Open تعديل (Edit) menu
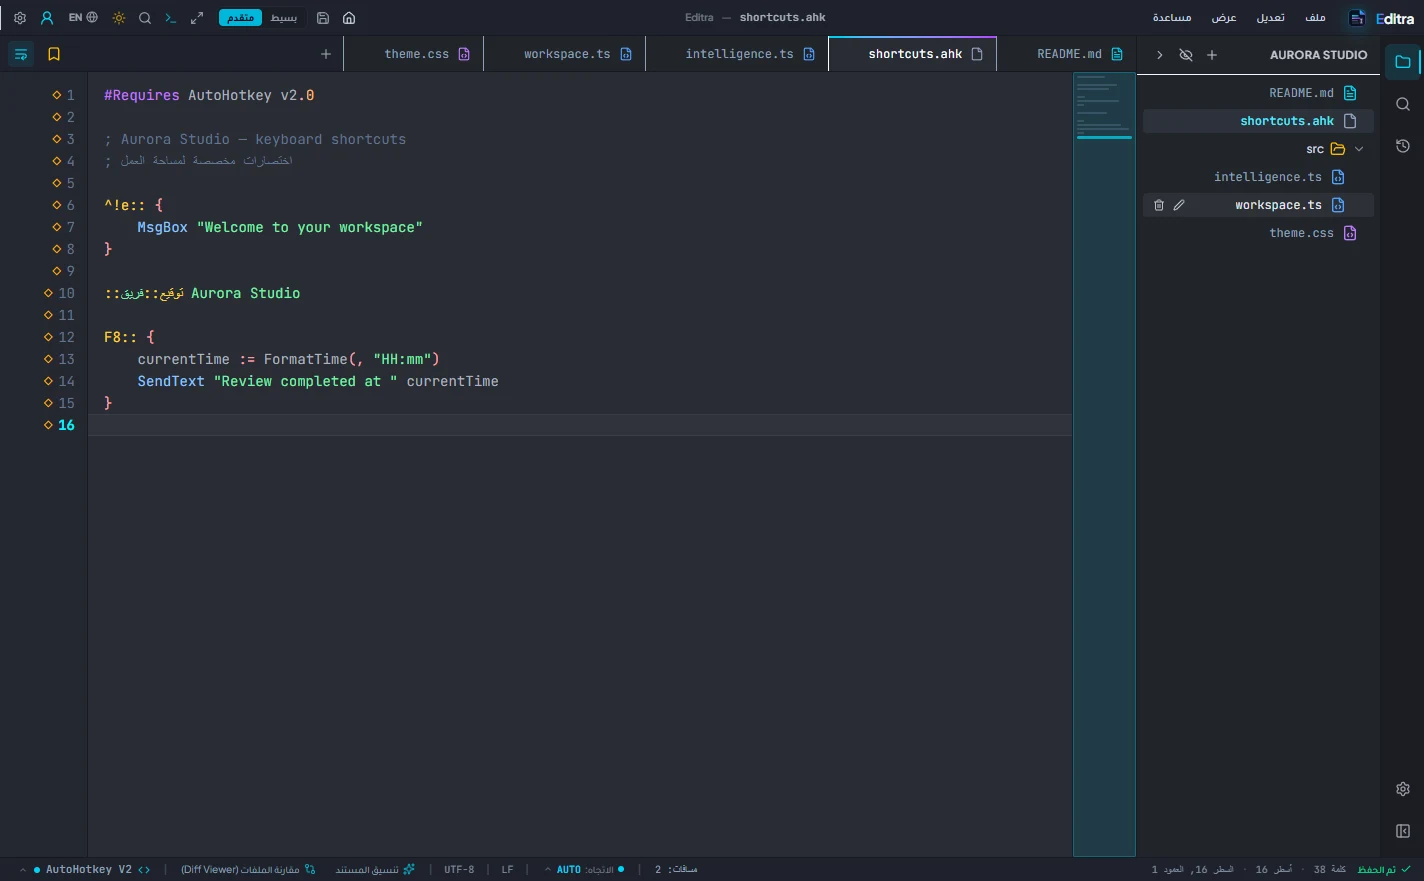The image size is (1424, 881). click(x=1271, y=18)
